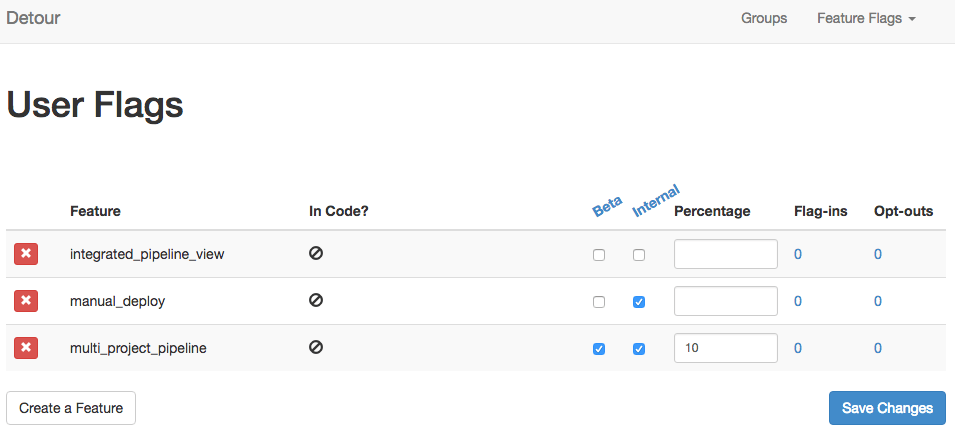Open Flag-ins count for manual_deploy
The width and height of the screenshot is (955, 434).
pos(798,301)
